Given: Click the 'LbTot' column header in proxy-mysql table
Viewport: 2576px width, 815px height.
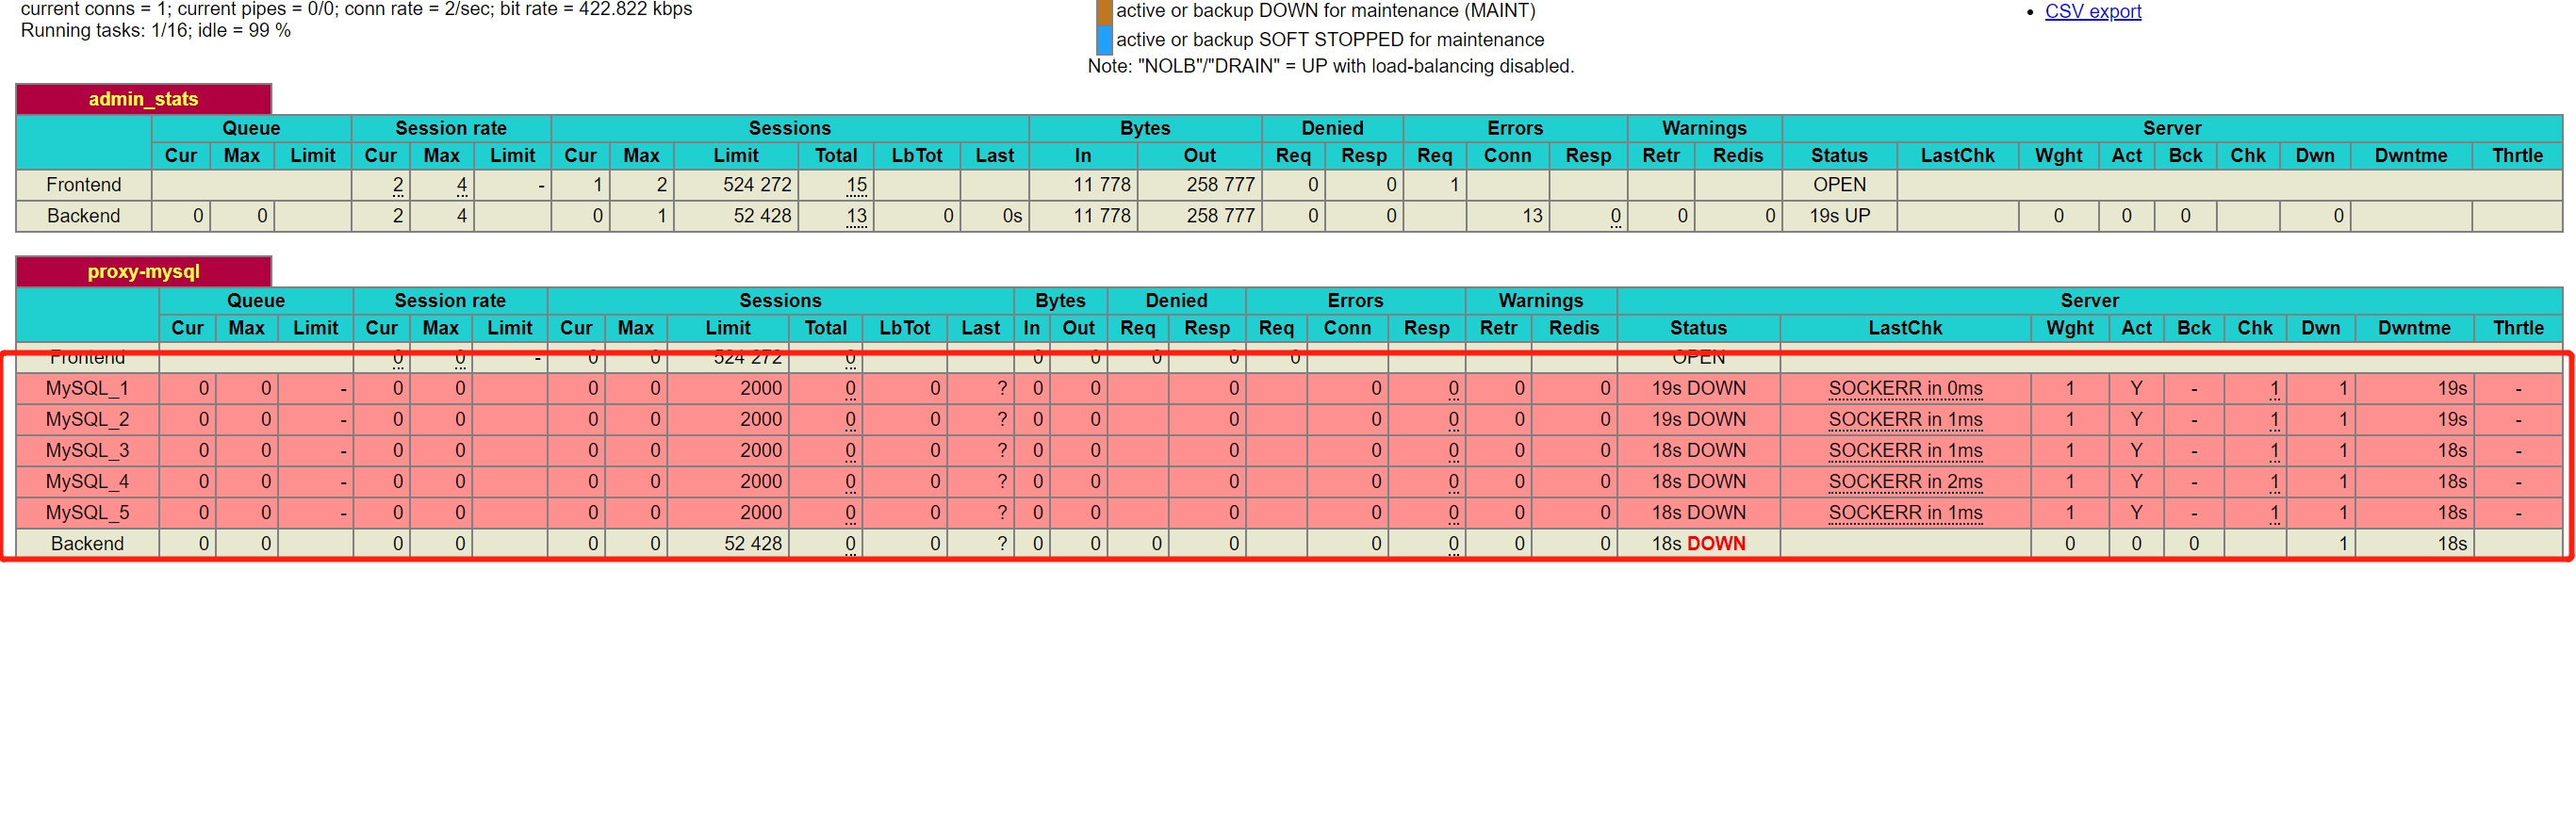Looking at the screenshot, I should 904,328.
